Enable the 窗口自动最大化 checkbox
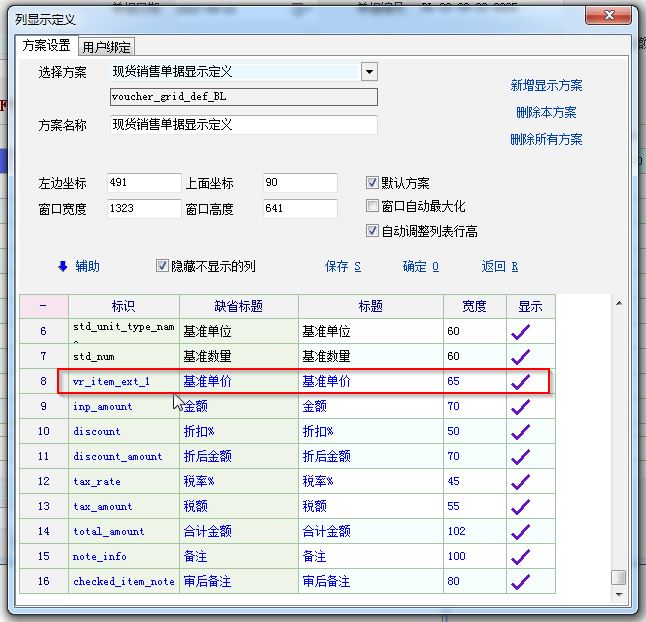646x622 pixels. point(373,207)
